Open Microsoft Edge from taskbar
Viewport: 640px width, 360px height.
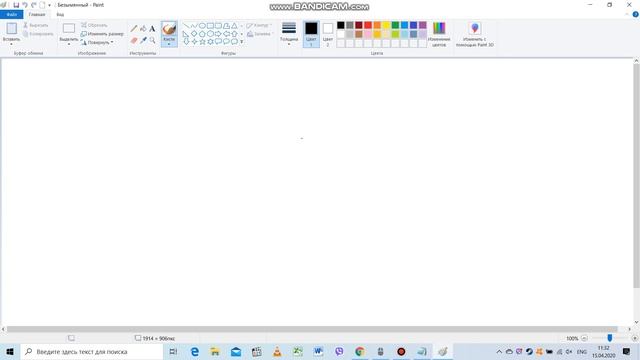tap(195, 351)
